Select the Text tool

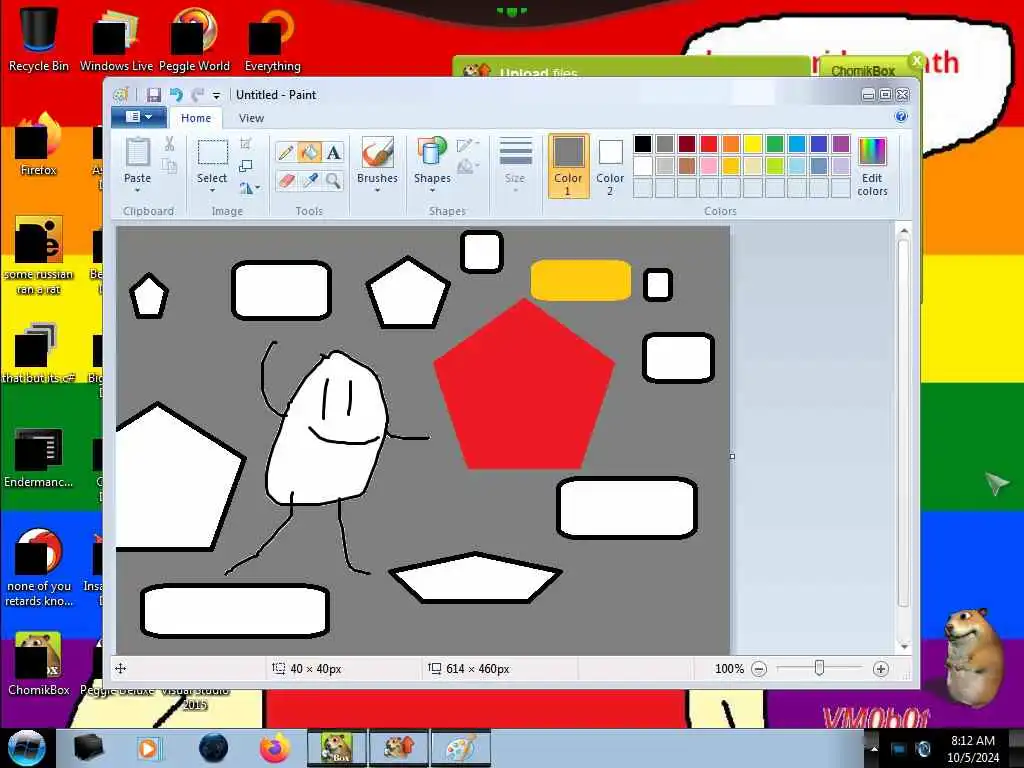333,152
